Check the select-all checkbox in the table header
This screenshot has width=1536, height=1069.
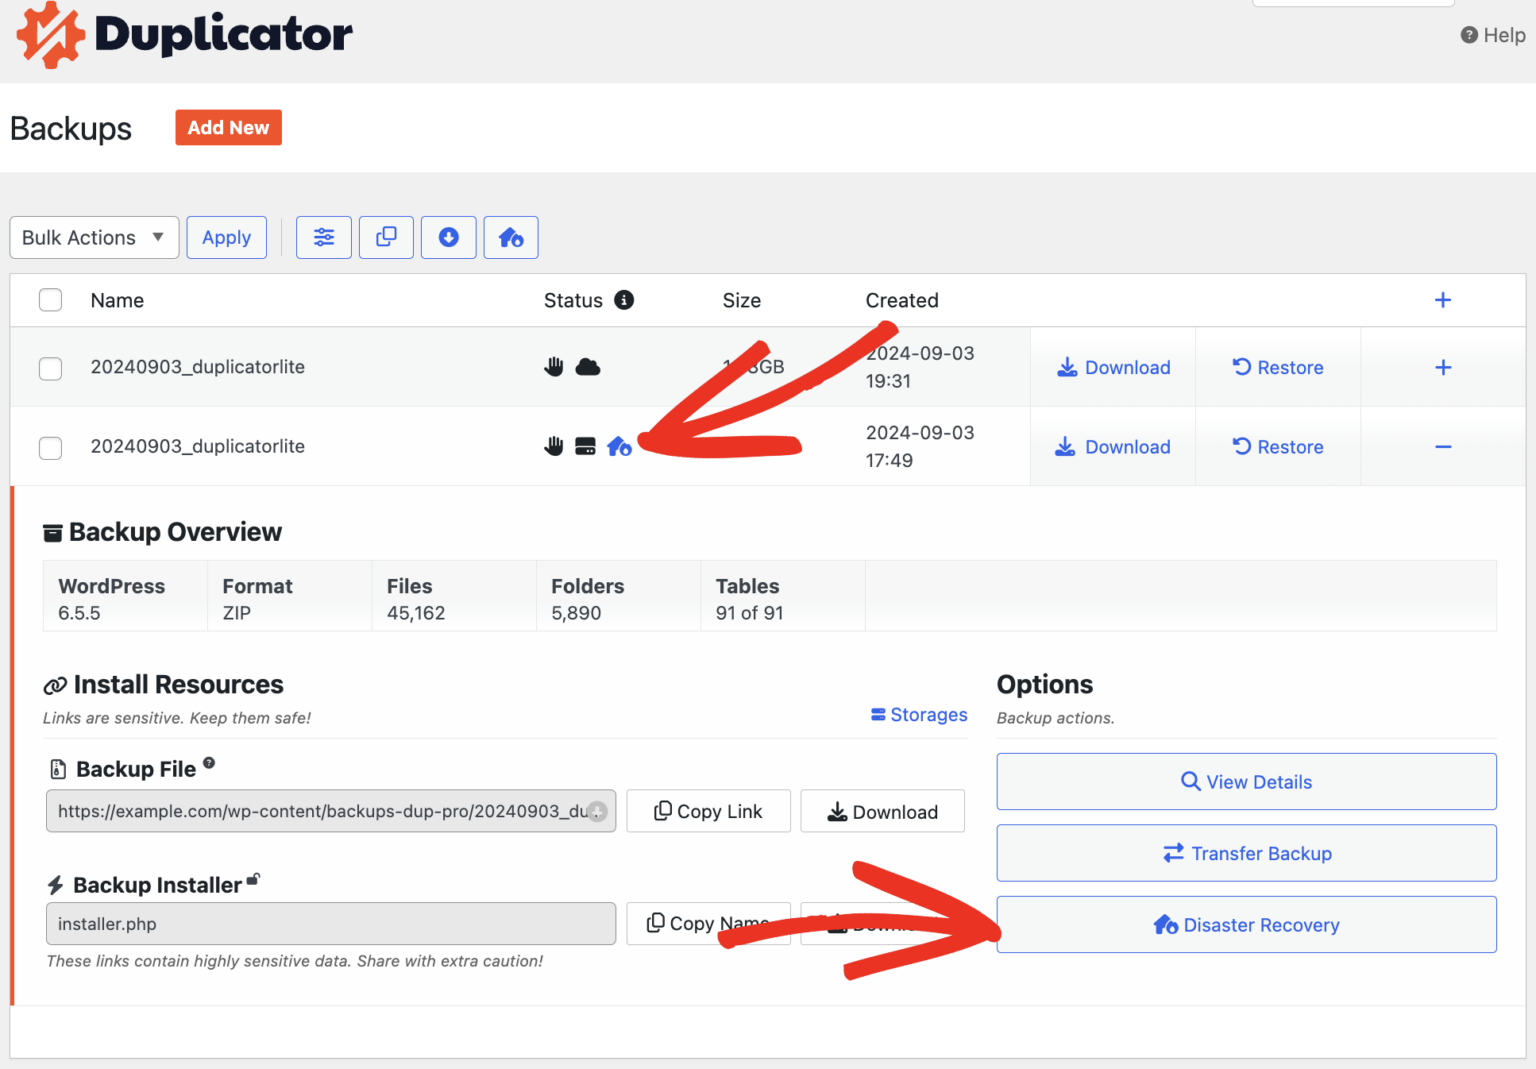click(x=50, y=299)
